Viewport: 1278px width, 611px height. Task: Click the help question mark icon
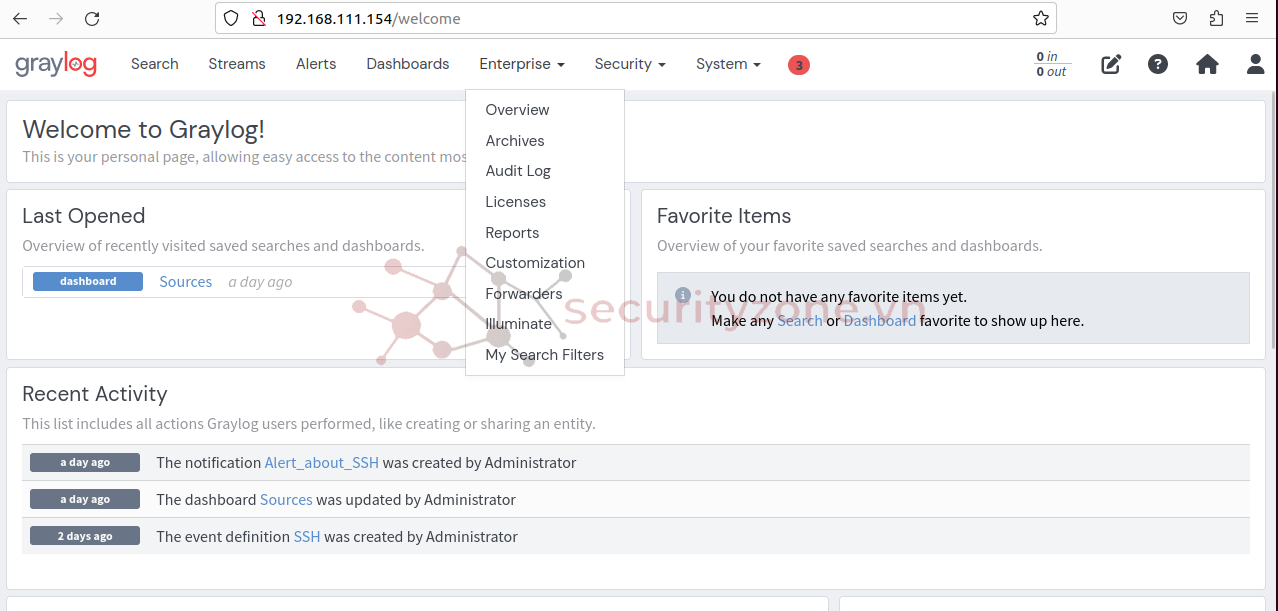(1158, 64)
